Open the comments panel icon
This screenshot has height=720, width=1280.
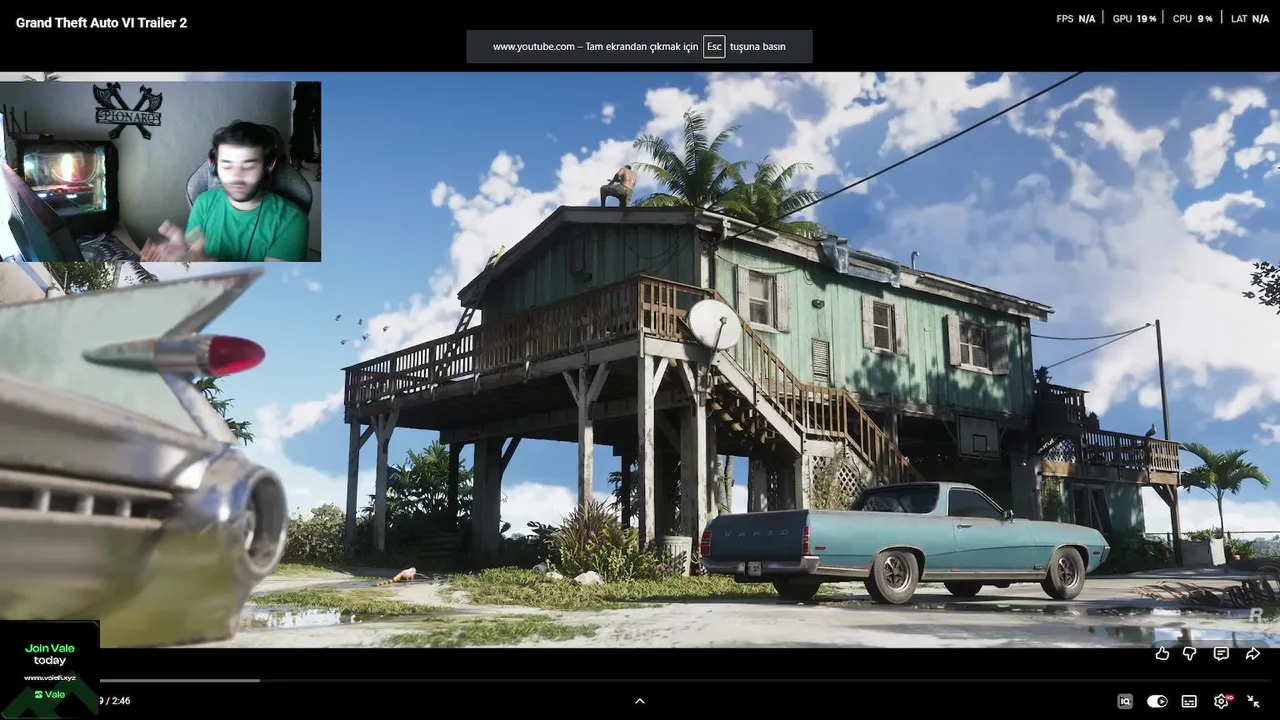point(1221,654)
